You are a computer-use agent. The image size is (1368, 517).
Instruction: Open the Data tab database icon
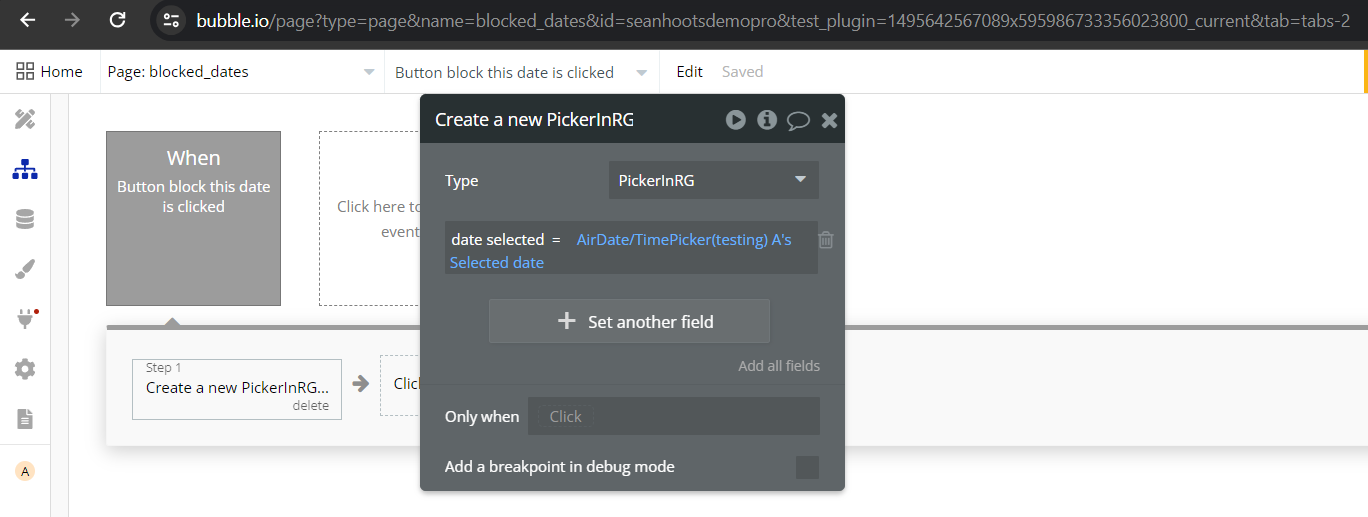coord(25,220)
